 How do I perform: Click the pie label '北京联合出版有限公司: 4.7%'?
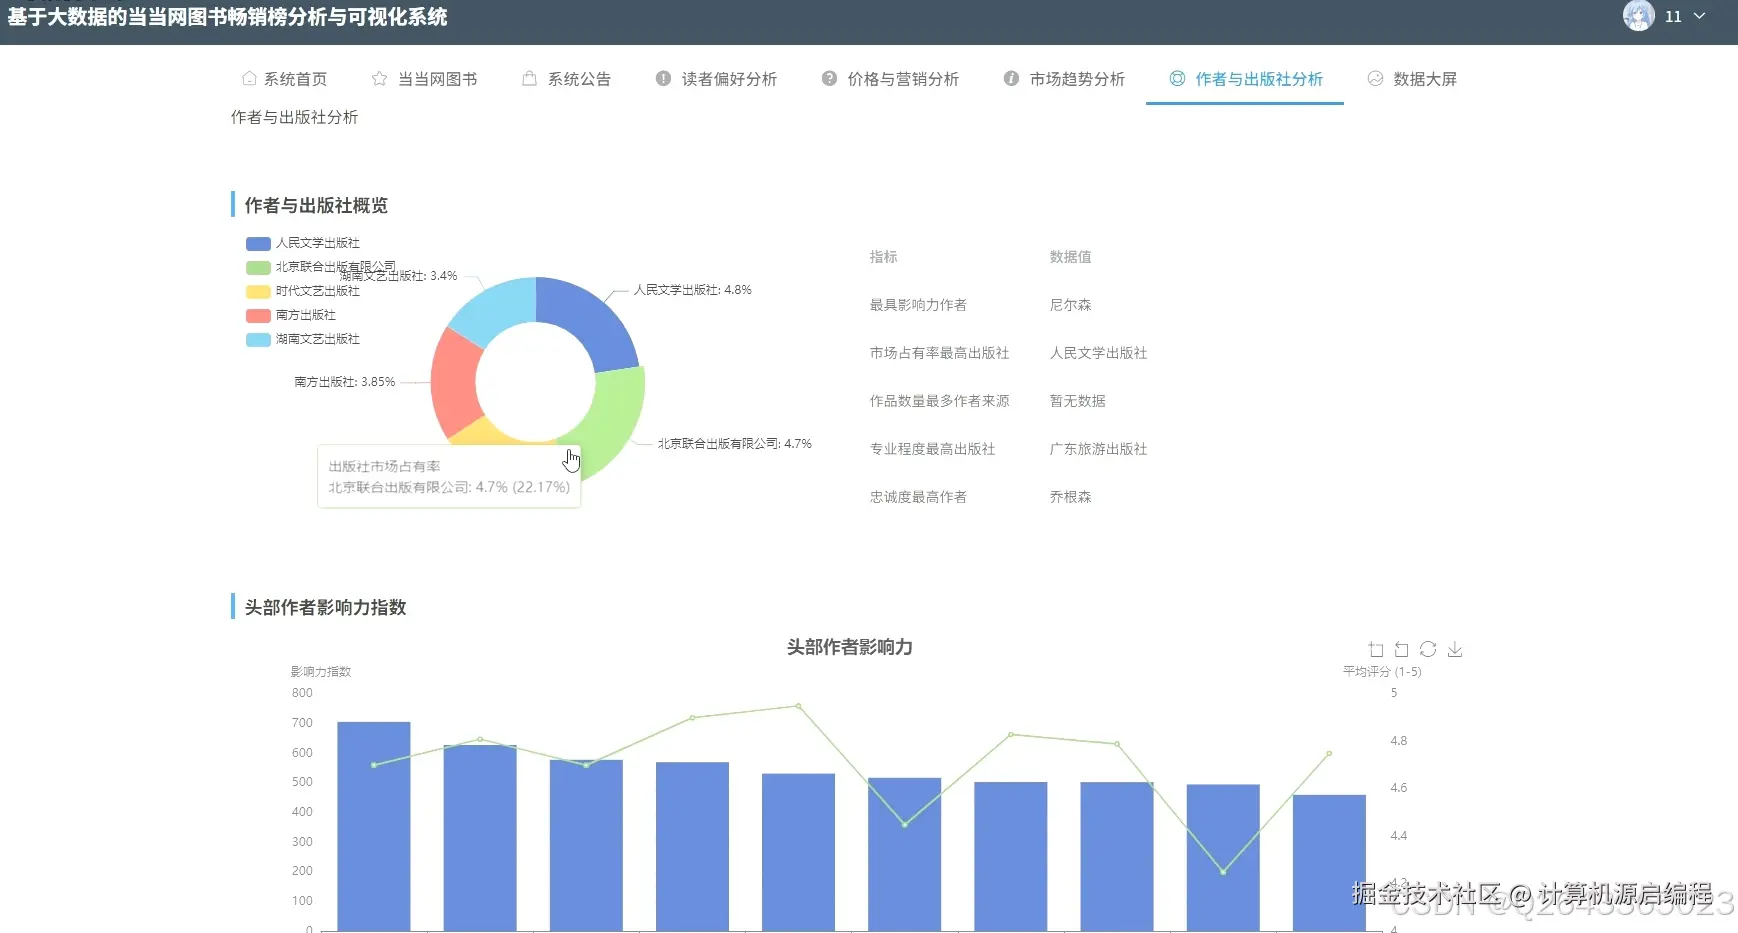[734, 444]
